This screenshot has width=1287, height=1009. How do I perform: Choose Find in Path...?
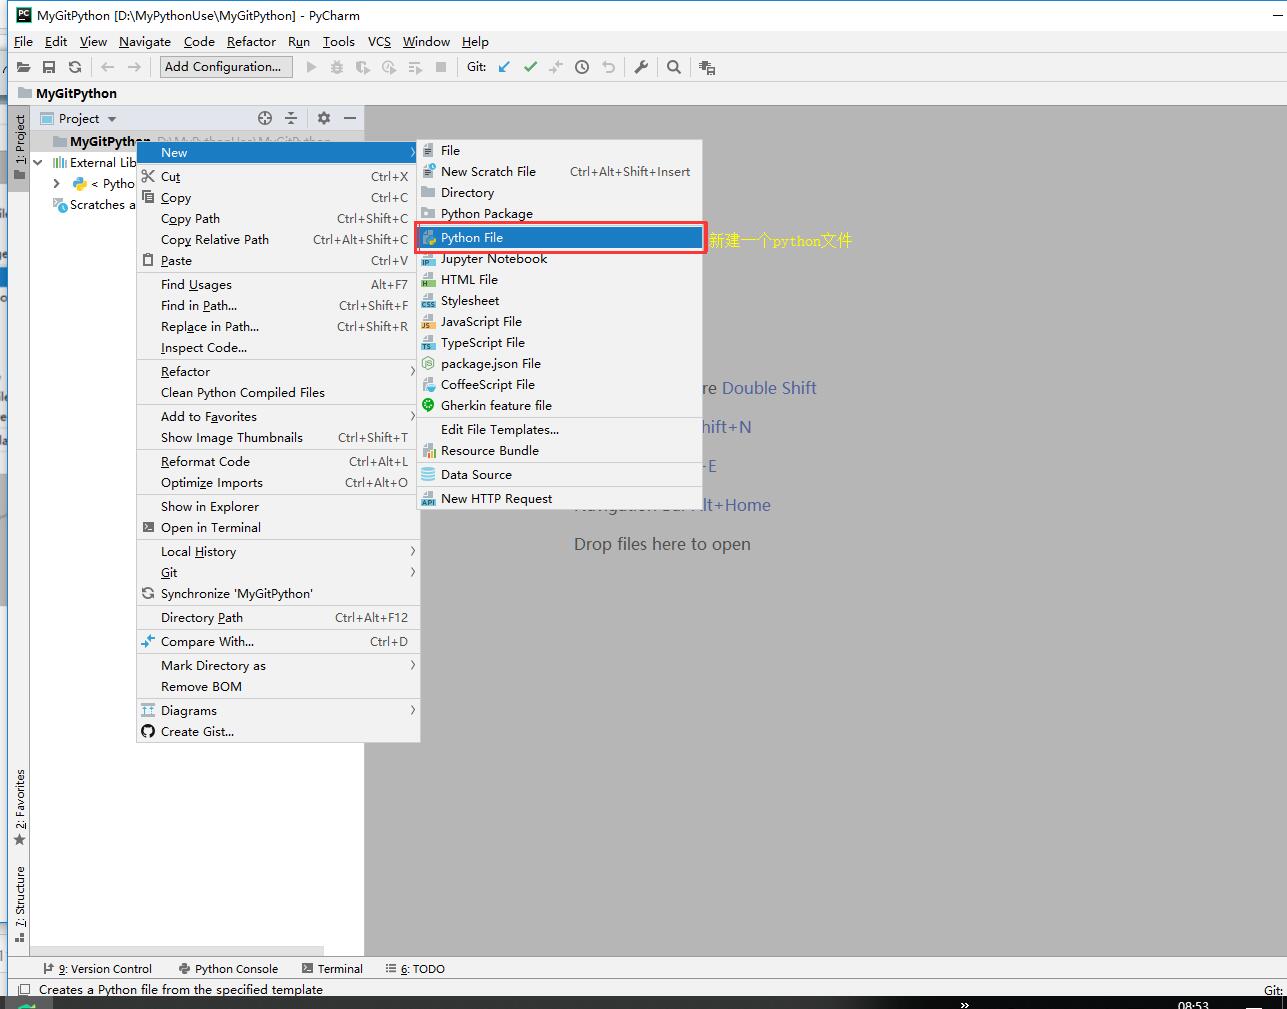(278, 306)
